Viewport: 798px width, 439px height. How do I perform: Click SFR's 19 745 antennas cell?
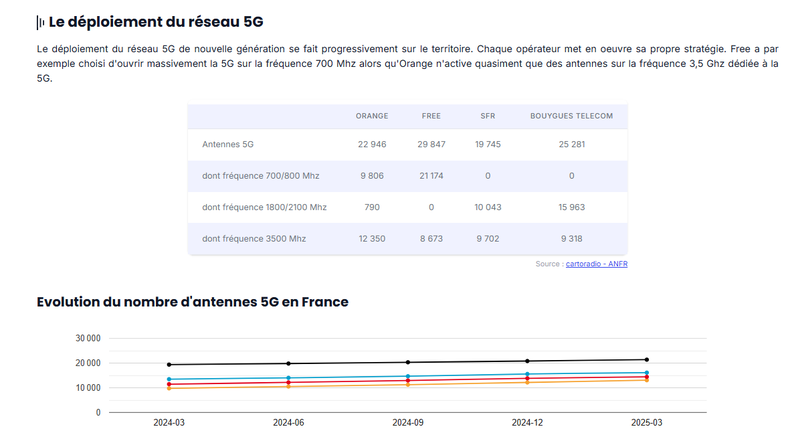point(488,144)
